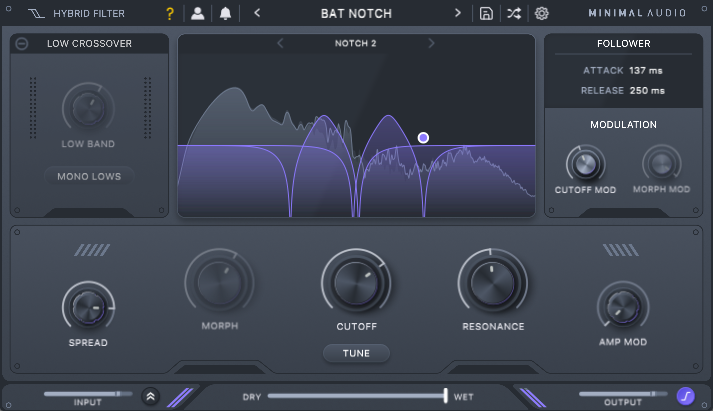Toggle the purple soft clip output button
The image size is (713, 411).
pyautogui.click(x=685, y=396)
